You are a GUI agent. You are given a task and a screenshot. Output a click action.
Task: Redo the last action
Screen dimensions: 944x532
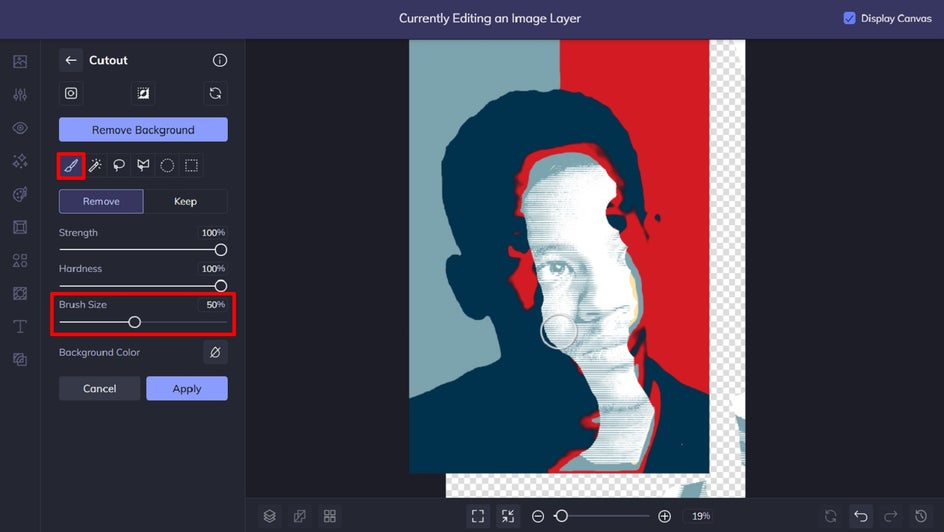tap(891, 516)
